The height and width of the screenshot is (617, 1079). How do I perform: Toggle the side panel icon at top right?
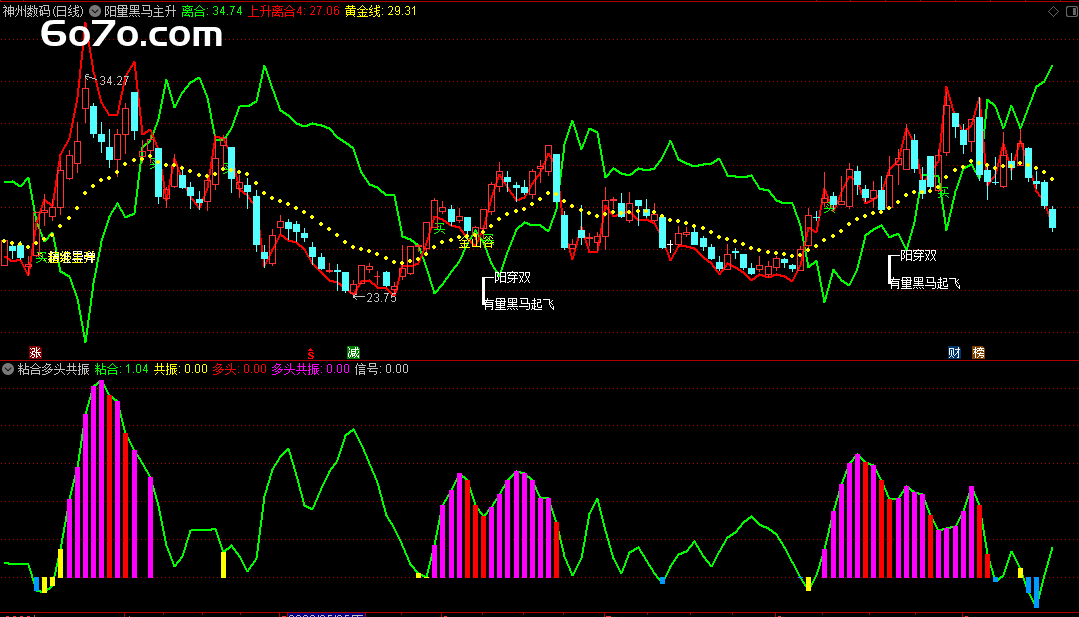(x=1073, y=11)
